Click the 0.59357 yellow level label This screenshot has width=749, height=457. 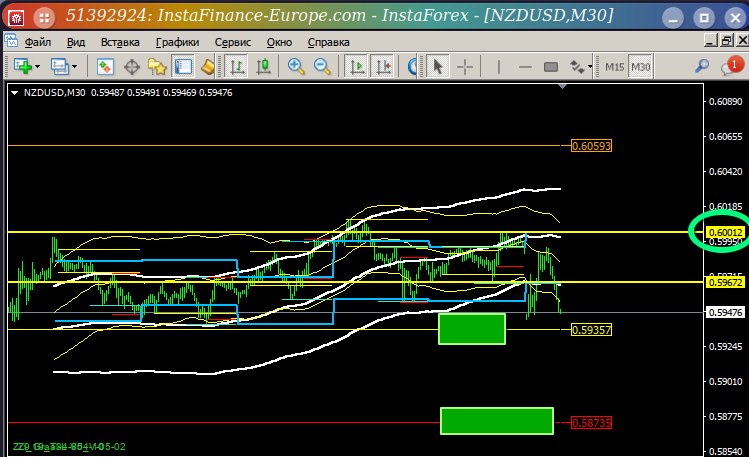(x=591, y=329)
